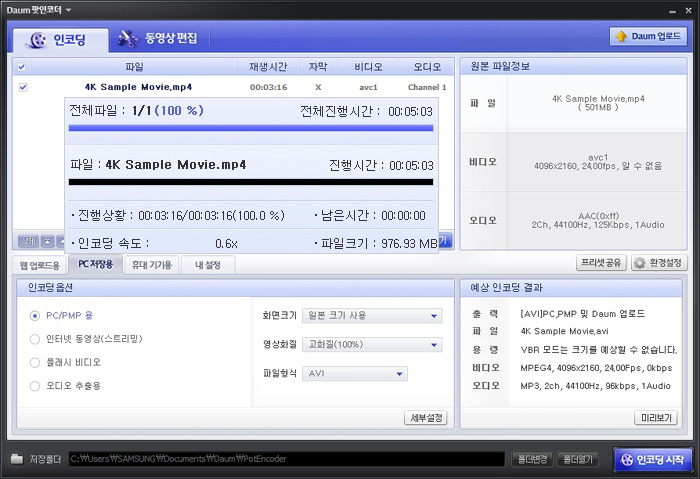
Task: Click the 환경설정 gear button
Action: point(658,263)
